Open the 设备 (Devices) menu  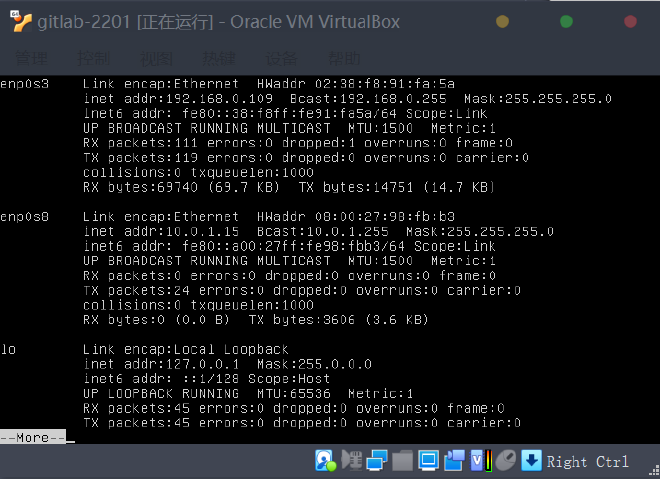(283, 57)
